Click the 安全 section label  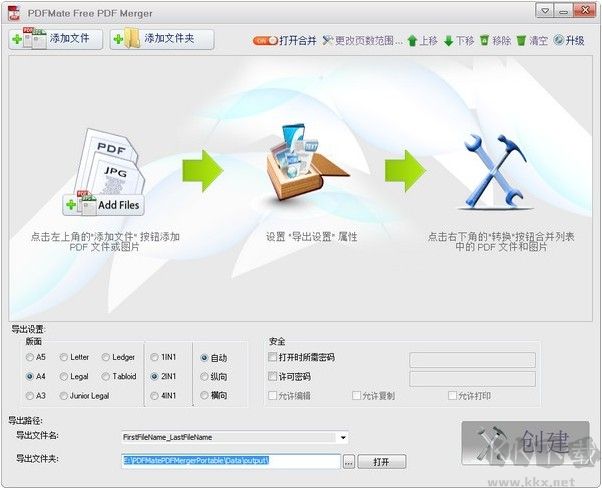tap(277, 341)
